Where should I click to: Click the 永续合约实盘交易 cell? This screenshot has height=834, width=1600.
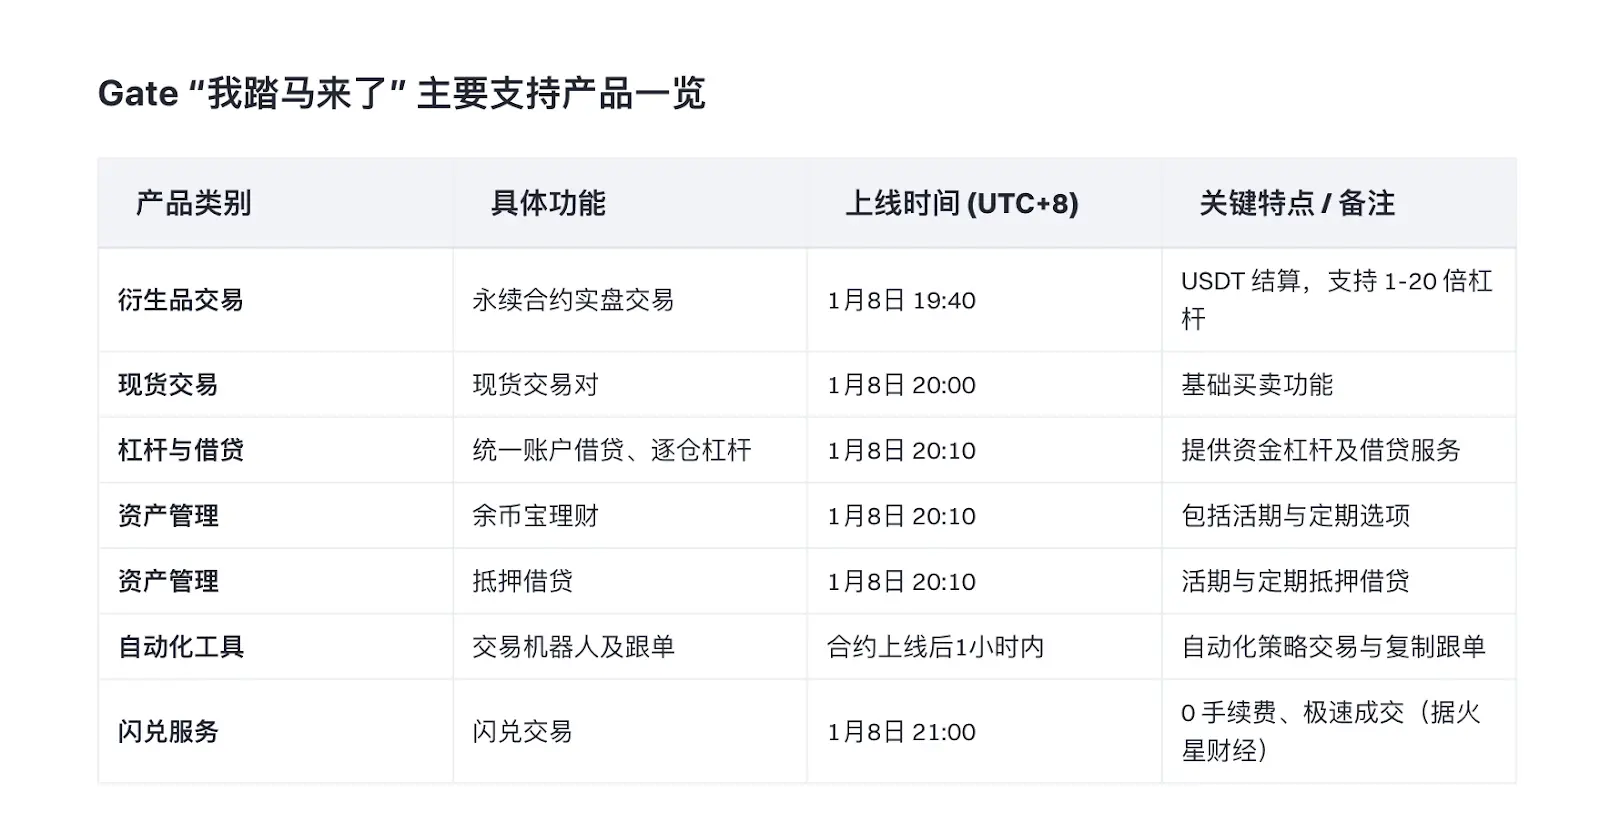coord(573,300)
